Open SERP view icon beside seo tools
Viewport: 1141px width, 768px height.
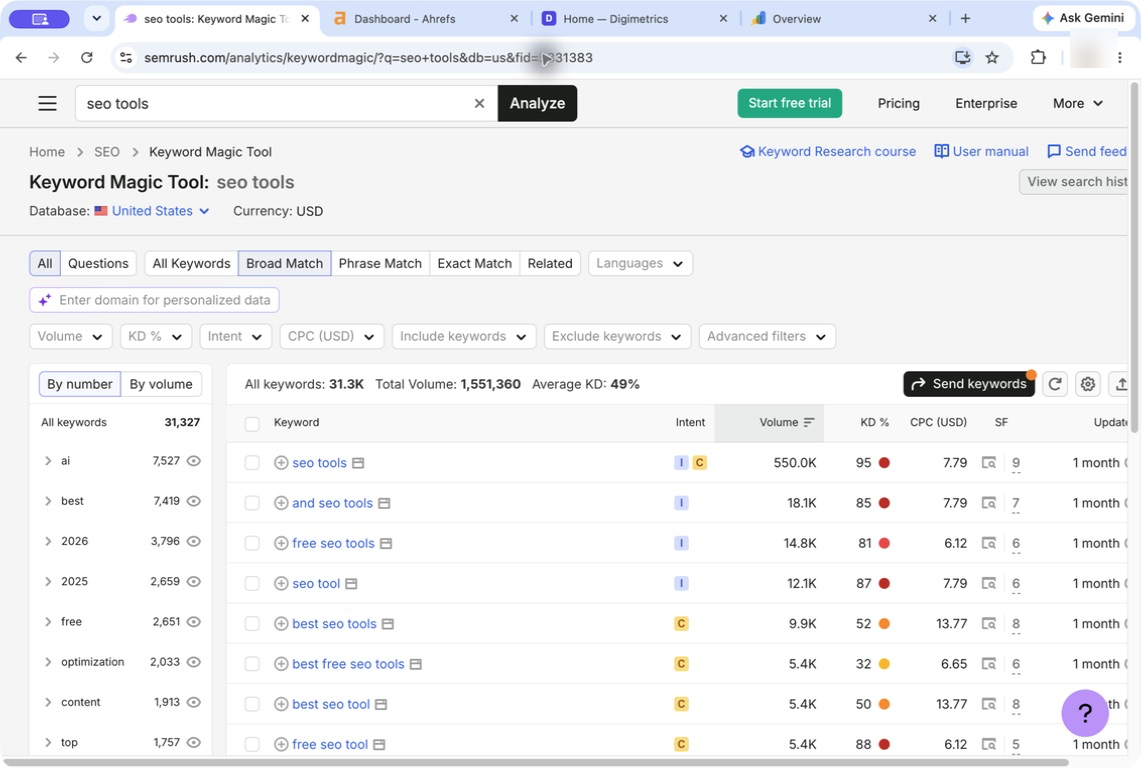tap(358, 463)
